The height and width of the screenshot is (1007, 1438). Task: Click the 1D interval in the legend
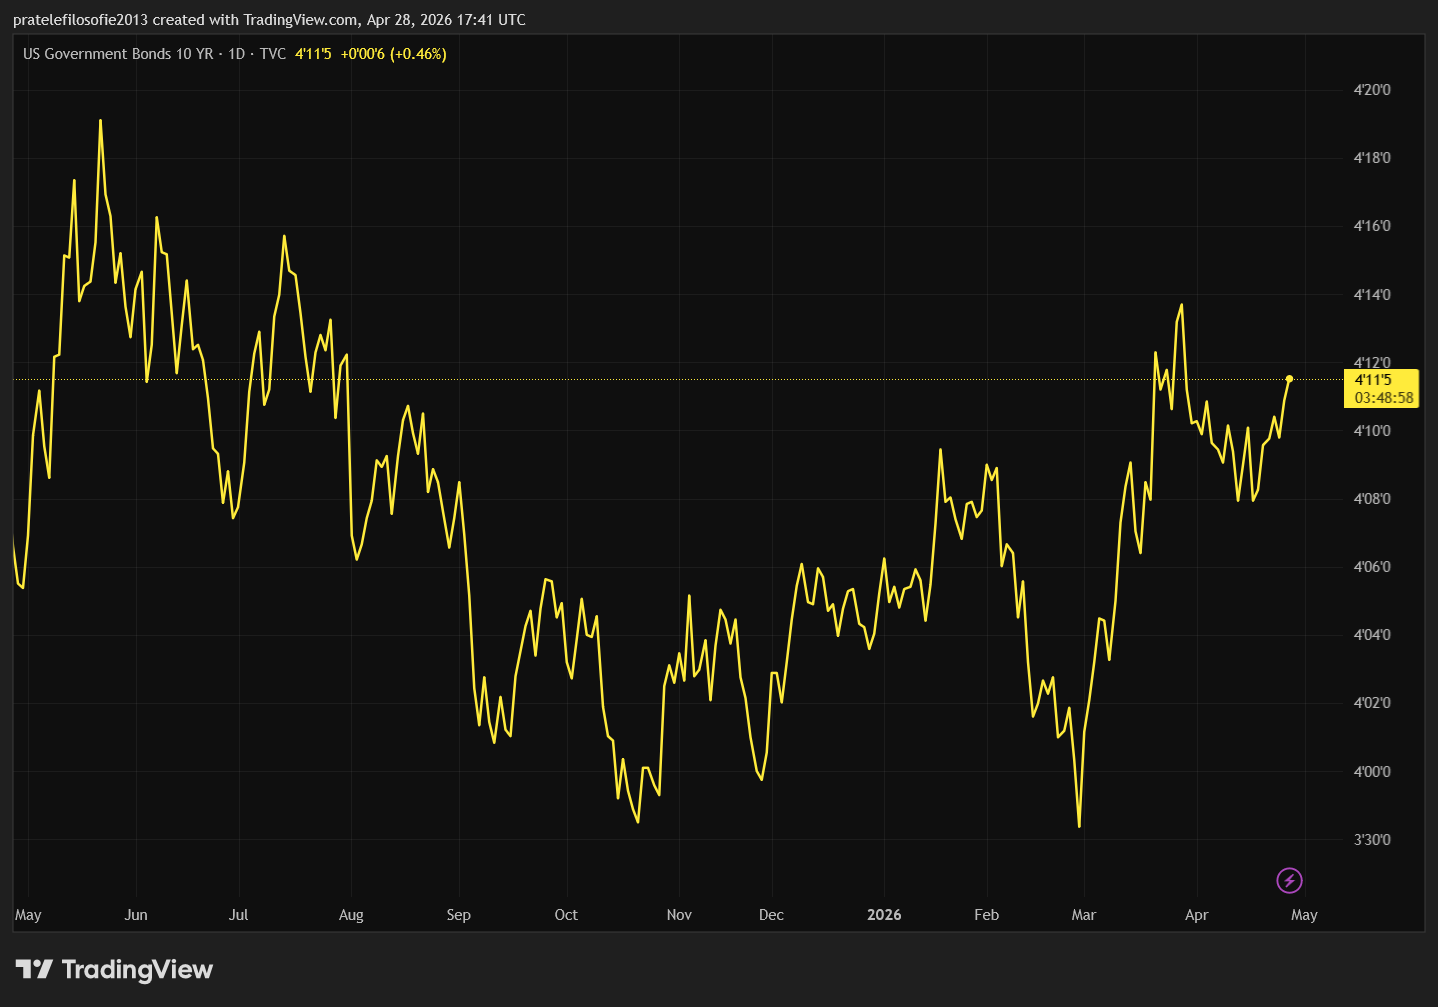(x=237, y=54)
